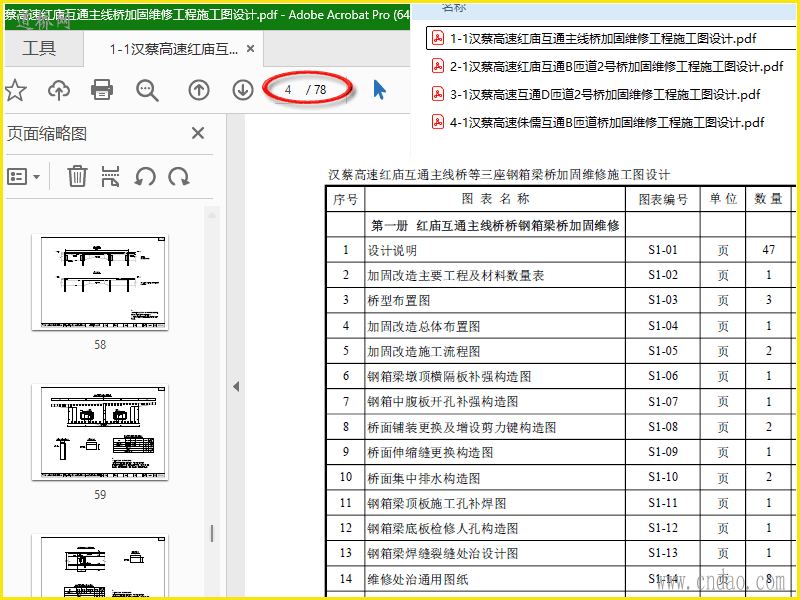Click table row 桥面伸缩缝更换构造图
The width and height of the screenshot is (800, 600).
pos(560,452)
